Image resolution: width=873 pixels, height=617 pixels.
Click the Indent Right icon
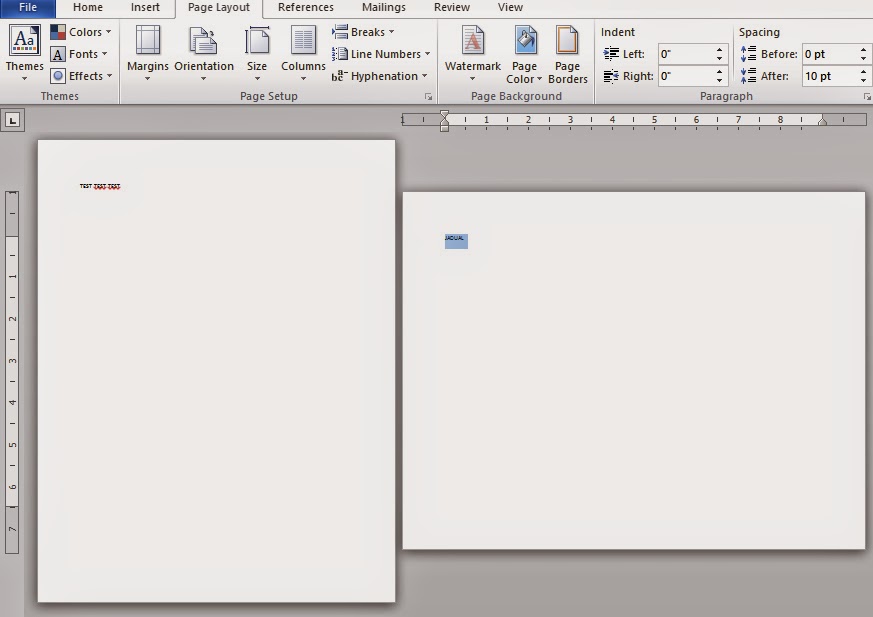[x=611, y=76]
